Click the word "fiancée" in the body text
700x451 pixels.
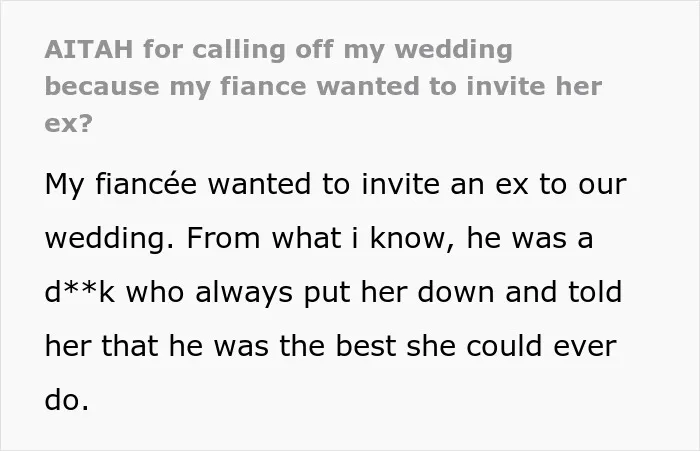(x=146, y=184)
